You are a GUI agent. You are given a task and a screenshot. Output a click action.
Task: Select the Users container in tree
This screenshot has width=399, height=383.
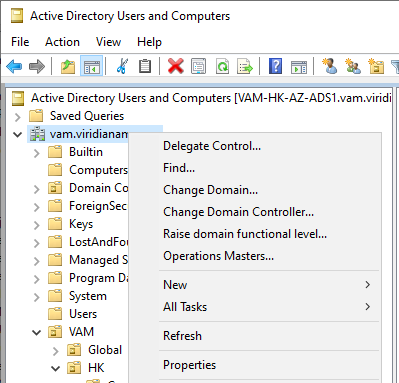point(83,314)
